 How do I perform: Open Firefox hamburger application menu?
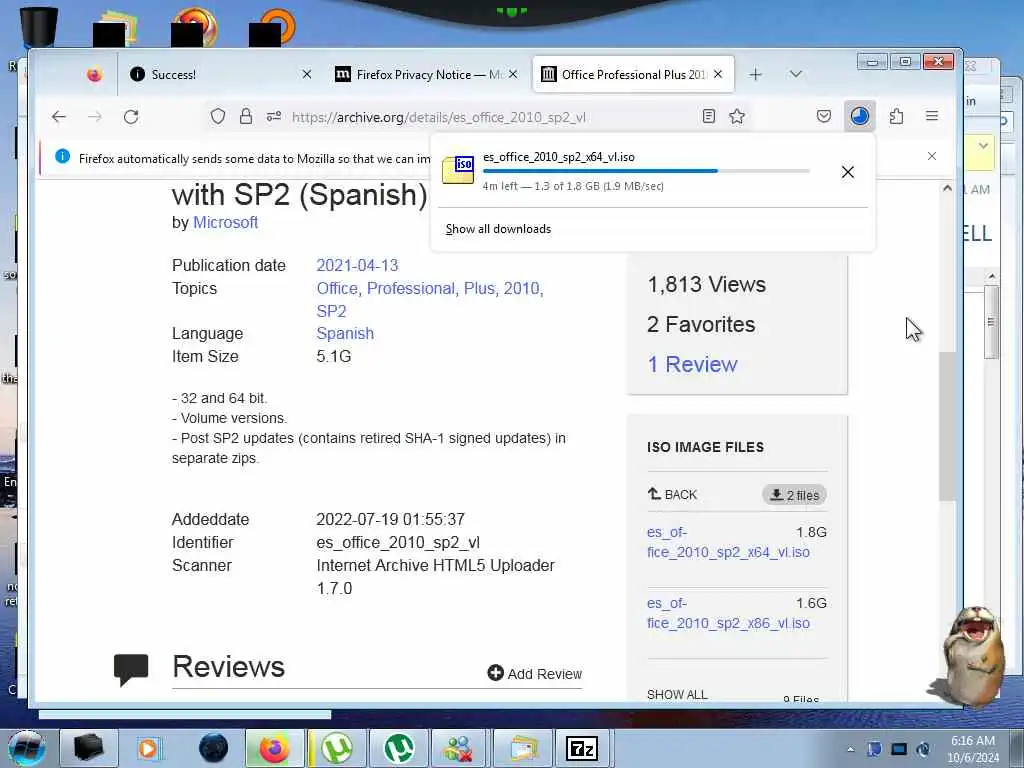(932, 116)
